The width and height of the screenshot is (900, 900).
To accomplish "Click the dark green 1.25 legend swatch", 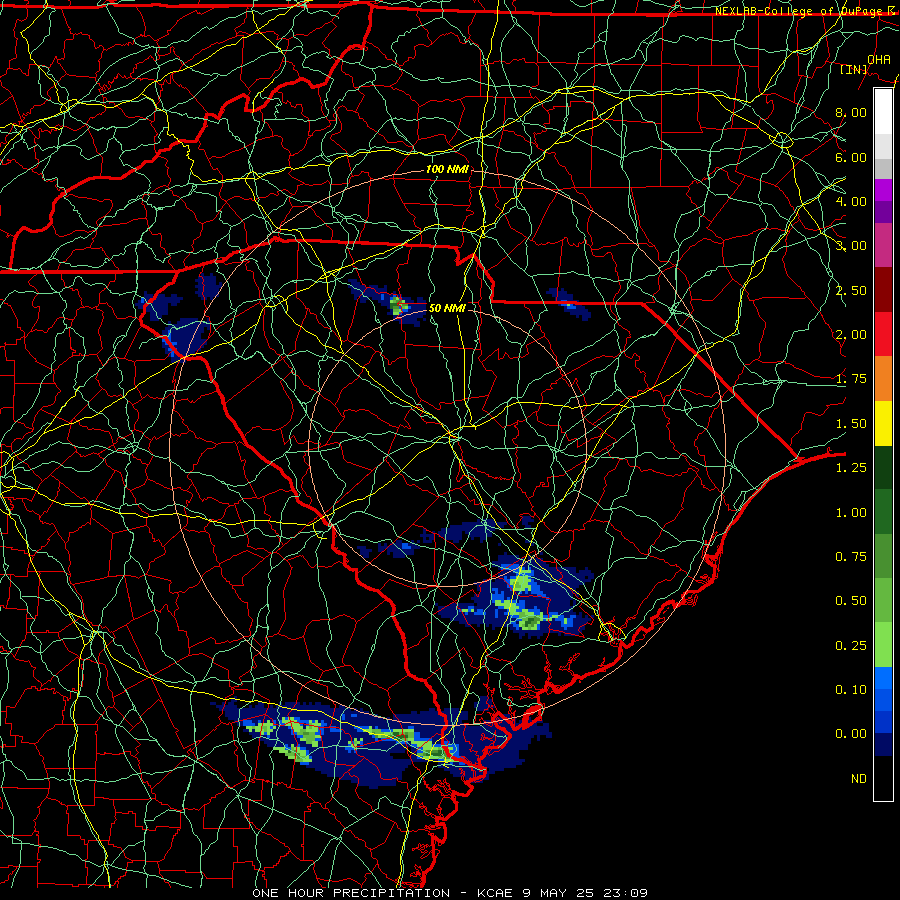I will point(883,467).
